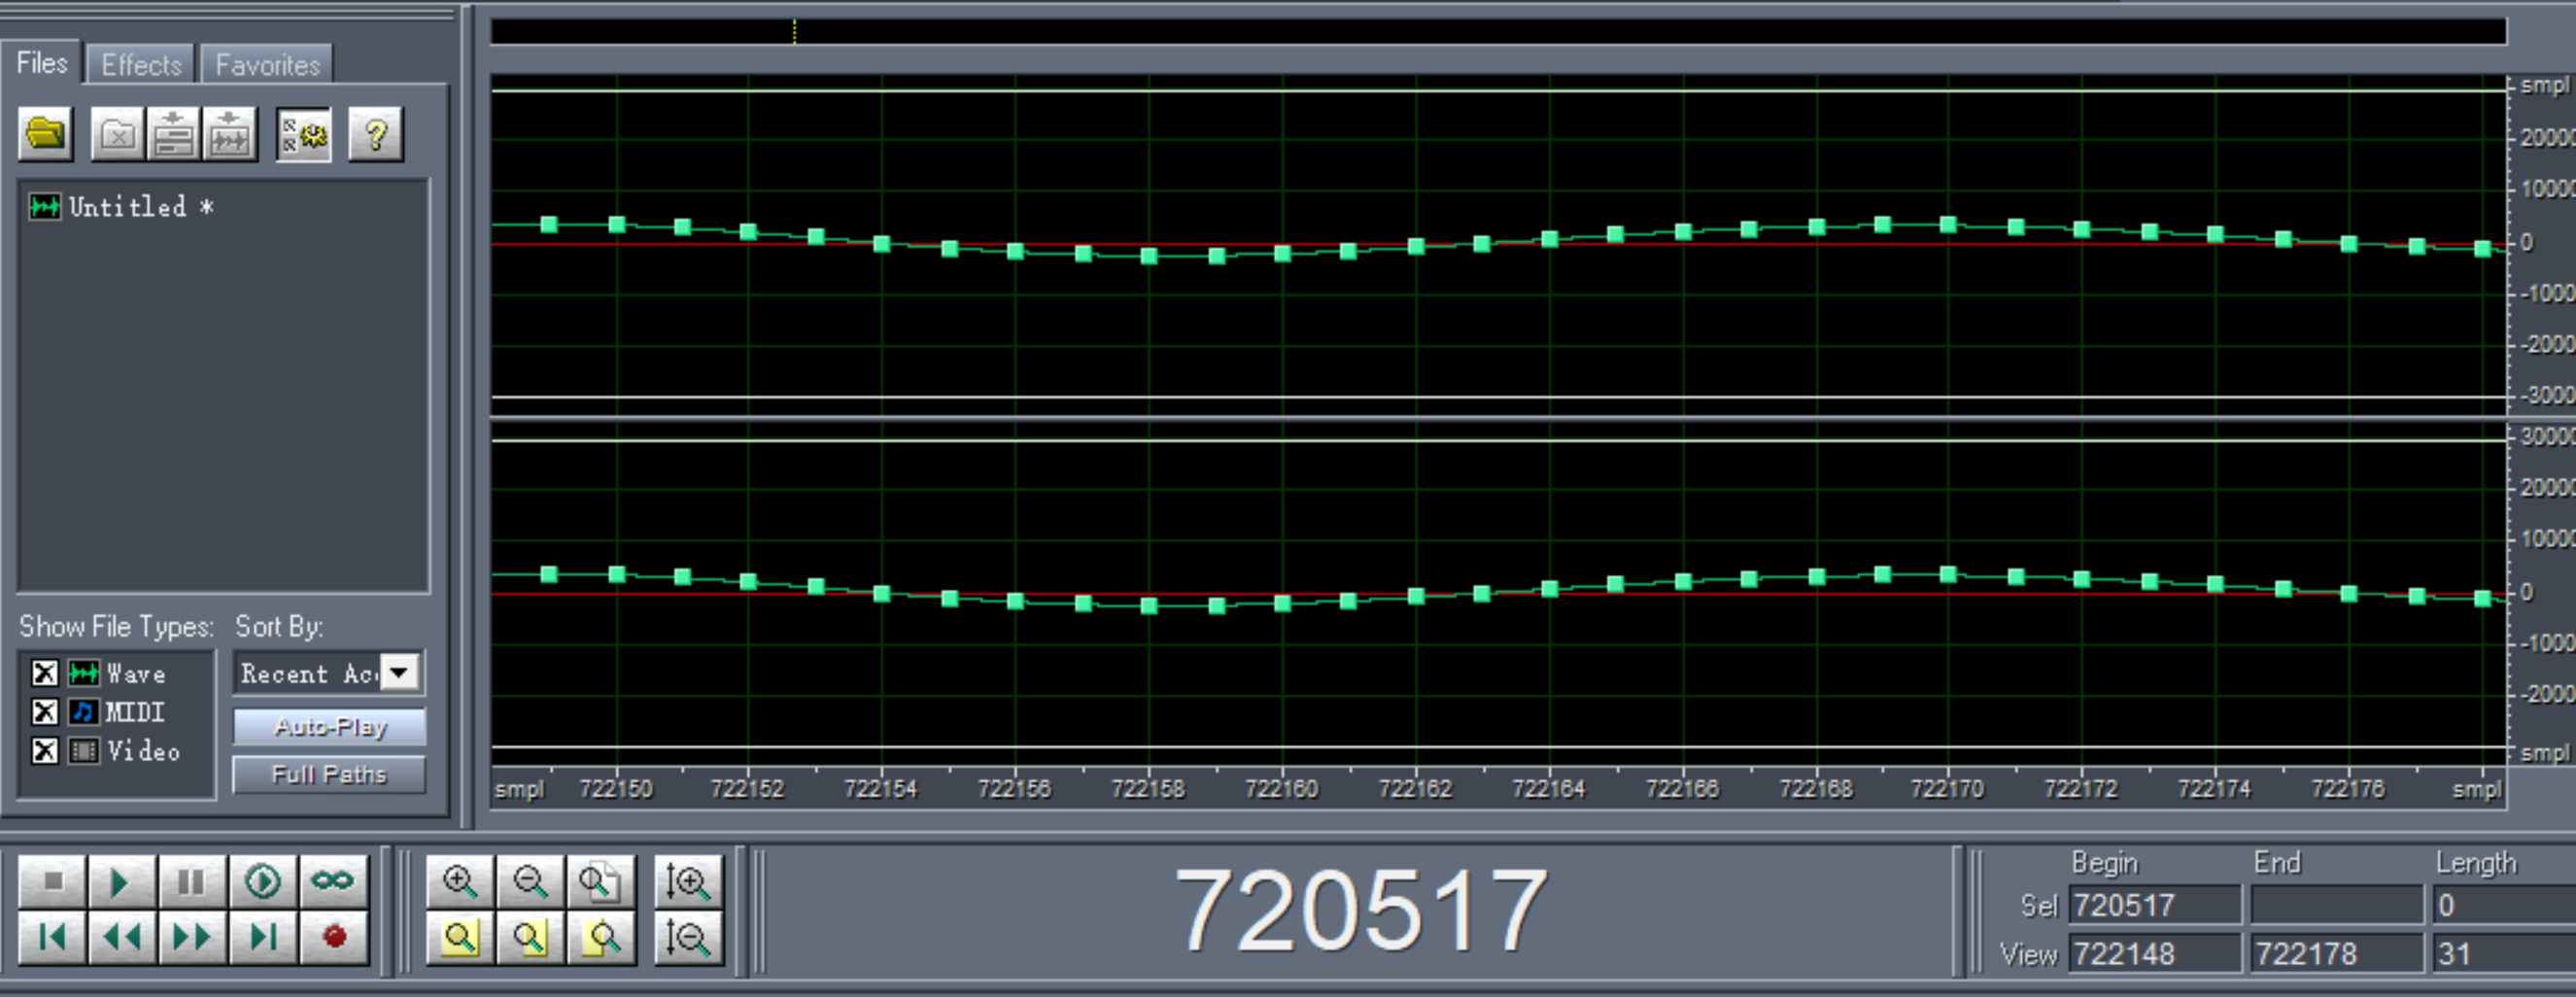
Task: Zoom out vertically with the arrow-minus magnifier
Action: tap(689, 937)
